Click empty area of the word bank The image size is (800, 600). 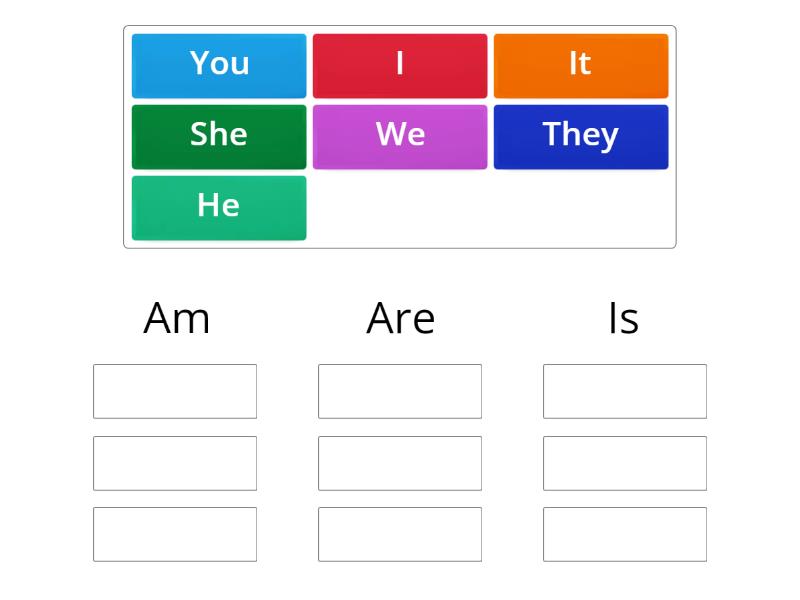(490, 208)
